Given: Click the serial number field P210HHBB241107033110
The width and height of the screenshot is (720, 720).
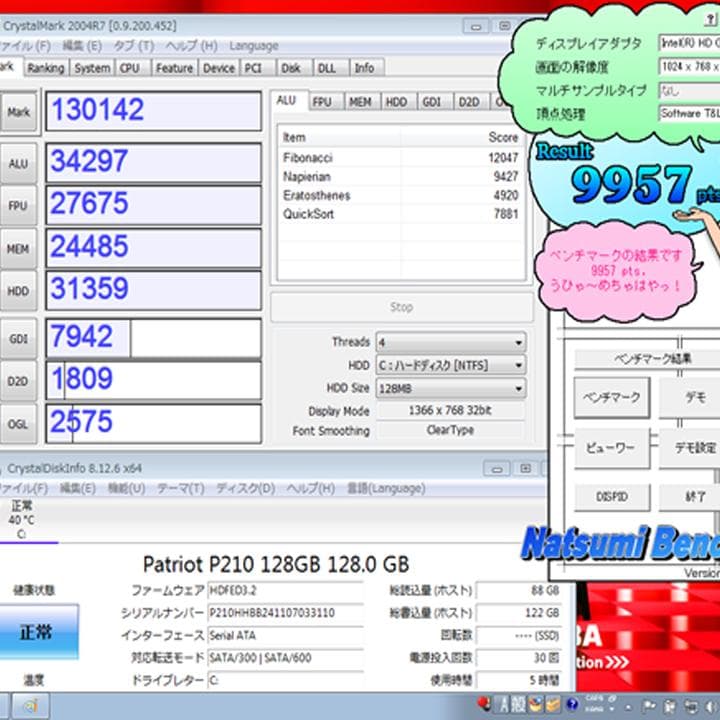Looking at the screenshot, I should (x=285, y=613).
